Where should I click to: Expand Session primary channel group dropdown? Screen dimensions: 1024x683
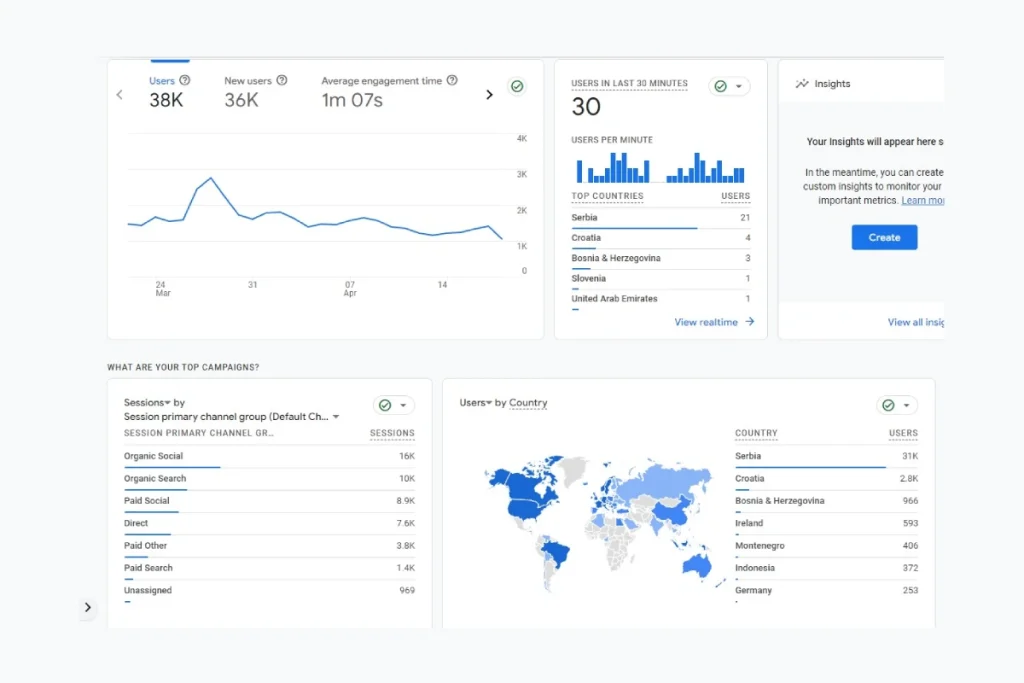tap(232, 417)
